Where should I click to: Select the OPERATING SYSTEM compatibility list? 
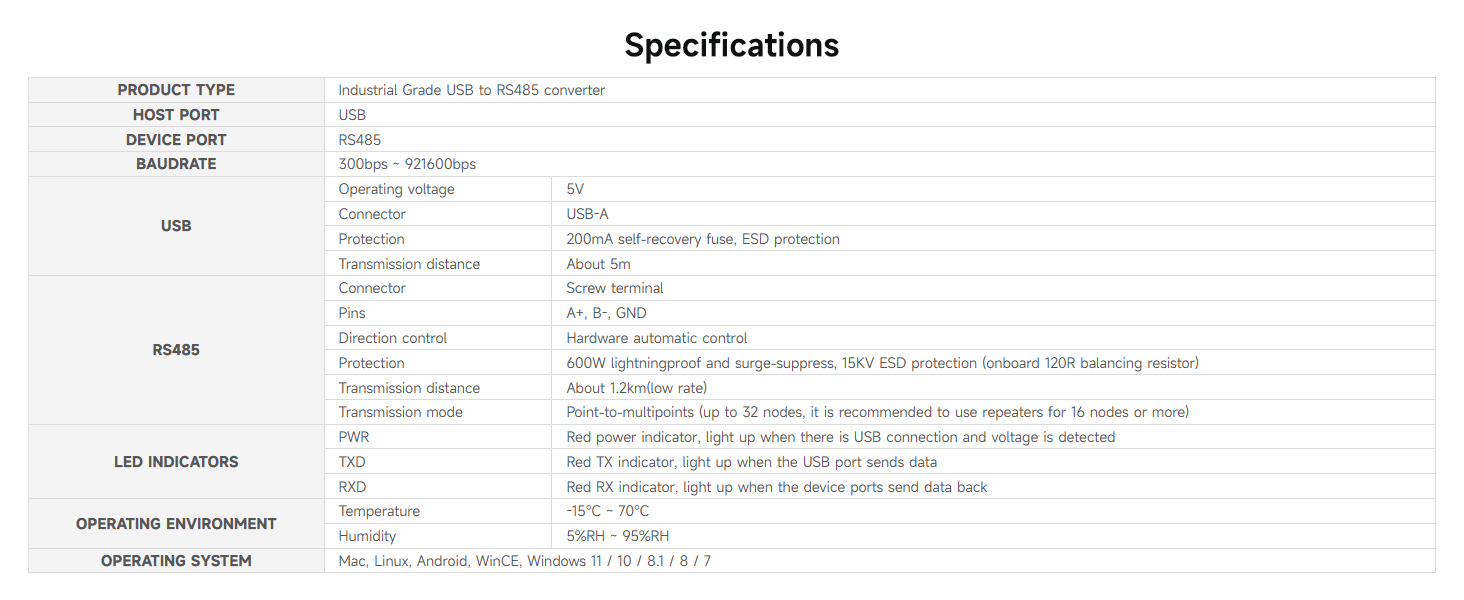point(525,561)
